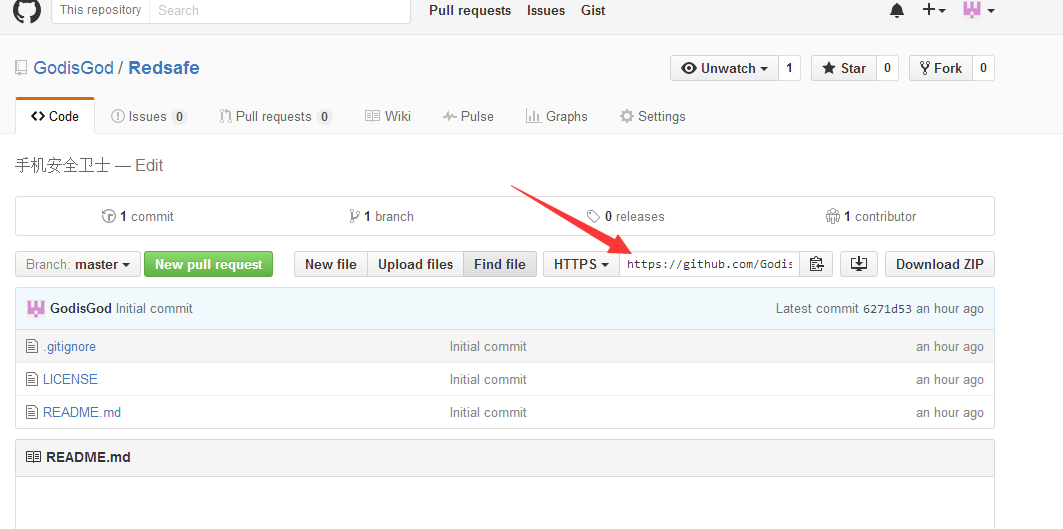The width and height of the screenshot is (1063, 529).
Task: Open Initial commit link in .gitignore row
Action: pos(488,347)
